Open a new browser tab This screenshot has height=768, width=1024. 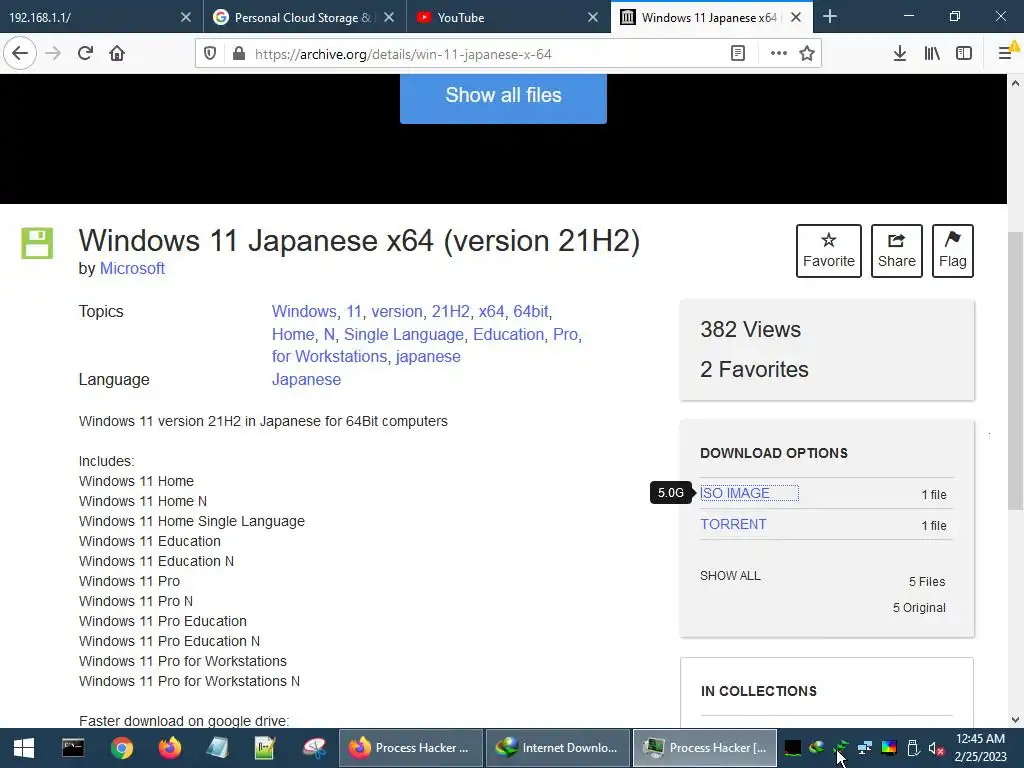(830, 17)
